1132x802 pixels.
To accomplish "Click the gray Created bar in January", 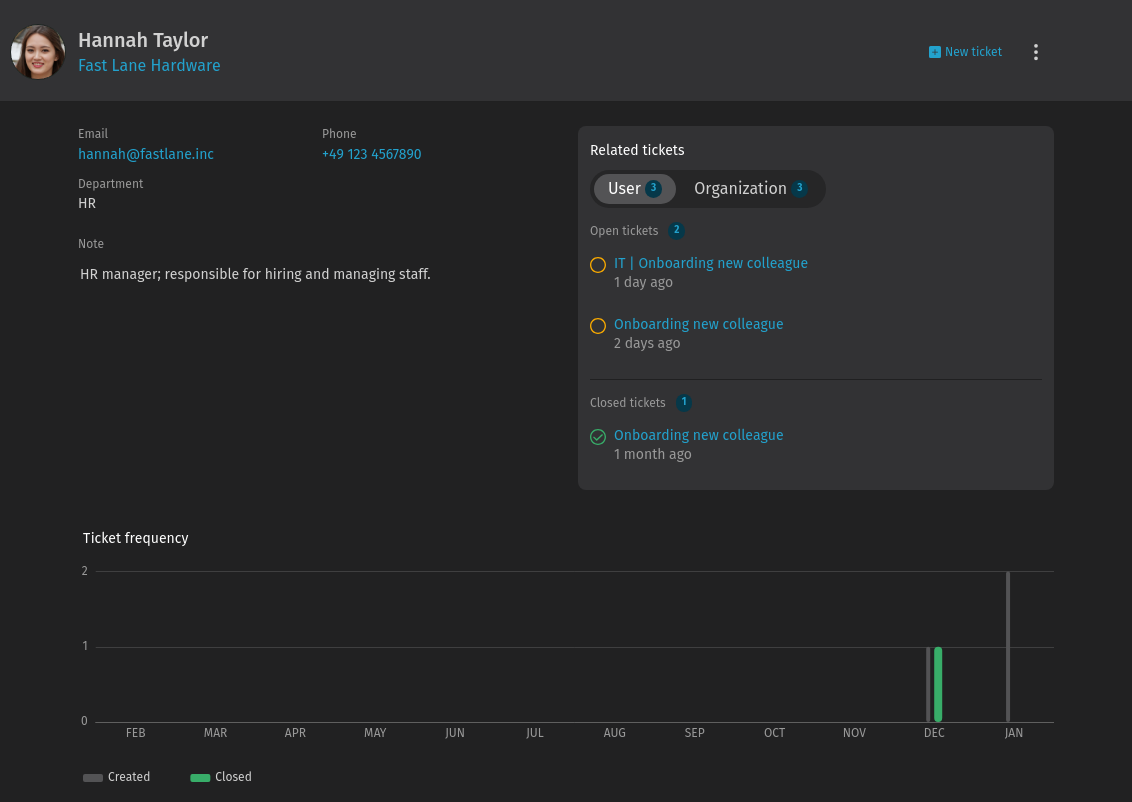I will (1007, 646).
